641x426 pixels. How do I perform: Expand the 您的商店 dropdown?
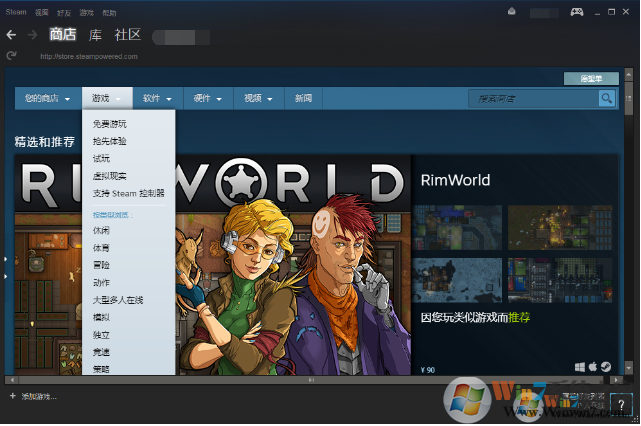click(48, 99)
